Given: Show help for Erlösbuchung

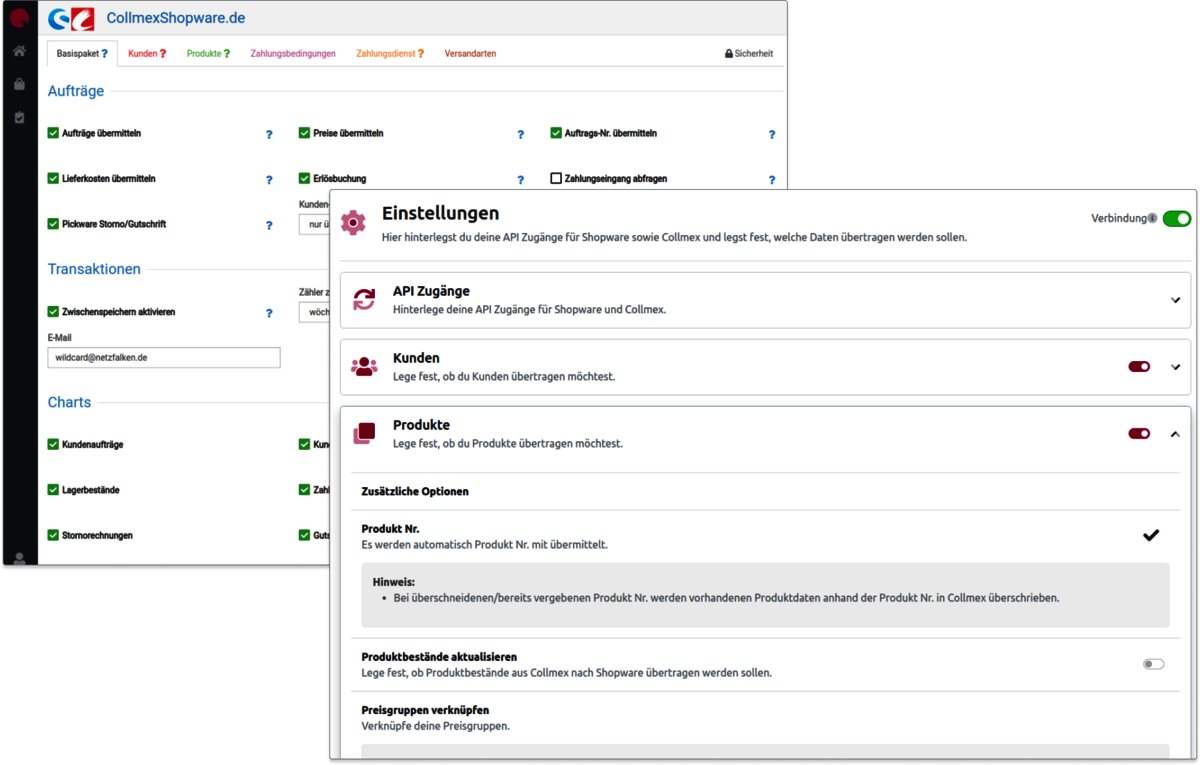Looking at the screenshot, I should pos(520,180).
